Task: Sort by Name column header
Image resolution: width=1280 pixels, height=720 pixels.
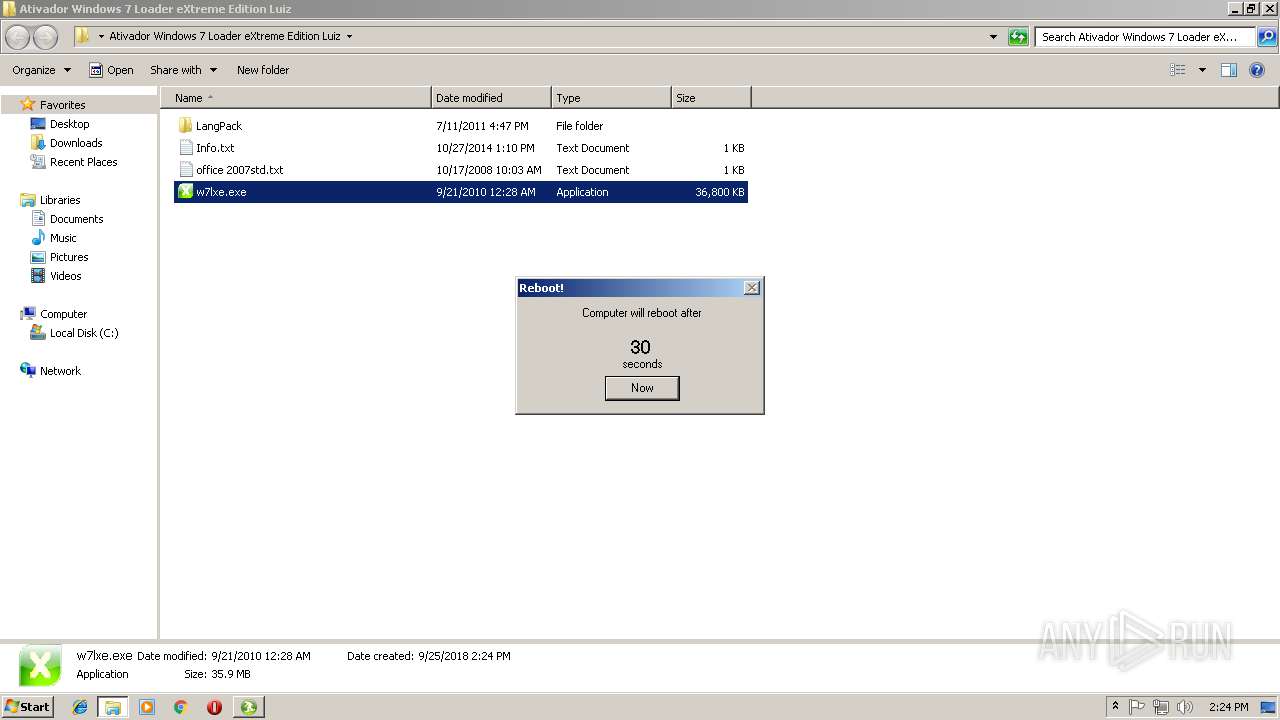Action: pyautogui.click(x=296, y=98)
